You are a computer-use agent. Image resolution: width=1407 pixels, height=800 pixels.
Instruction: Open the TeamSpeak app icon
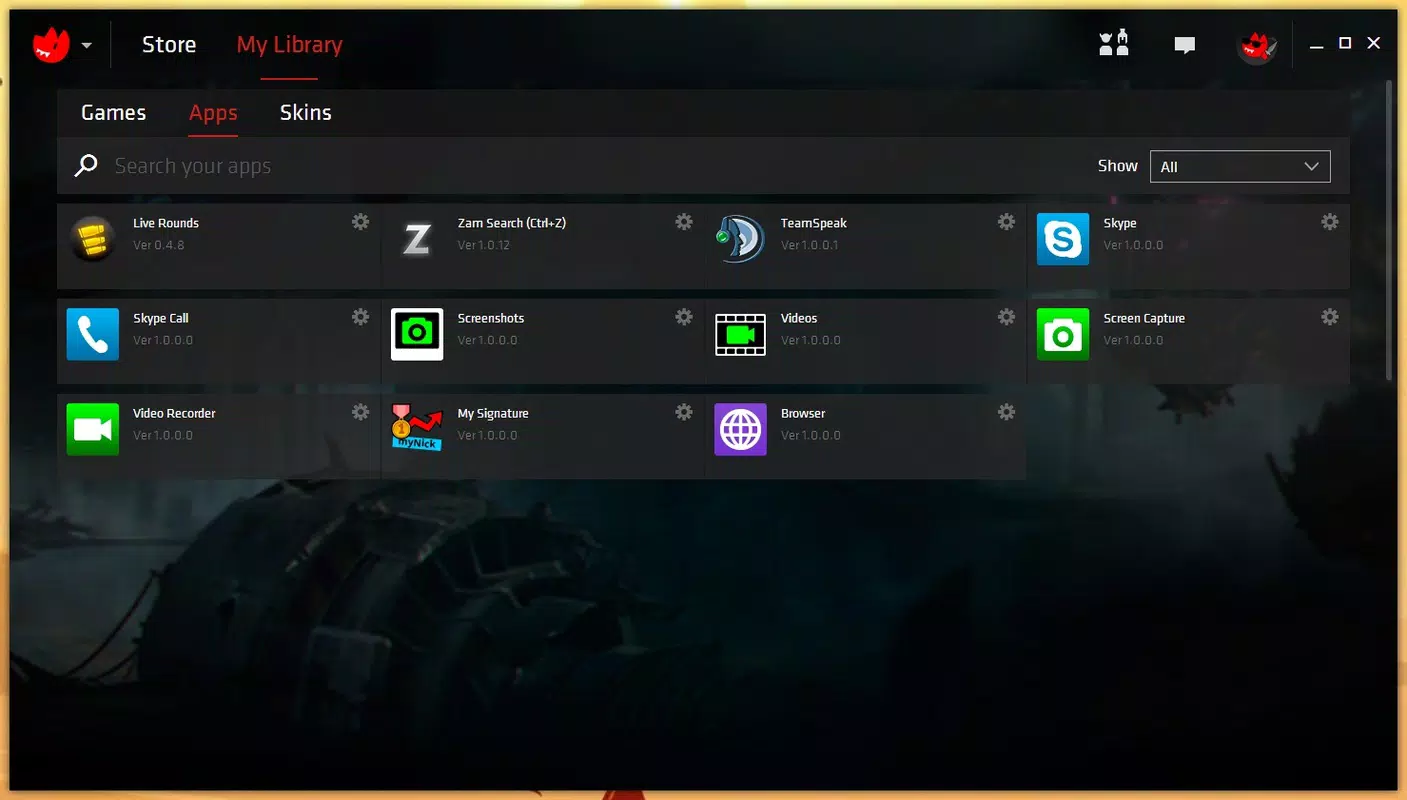pyautogui.click(x=740, y=239)
